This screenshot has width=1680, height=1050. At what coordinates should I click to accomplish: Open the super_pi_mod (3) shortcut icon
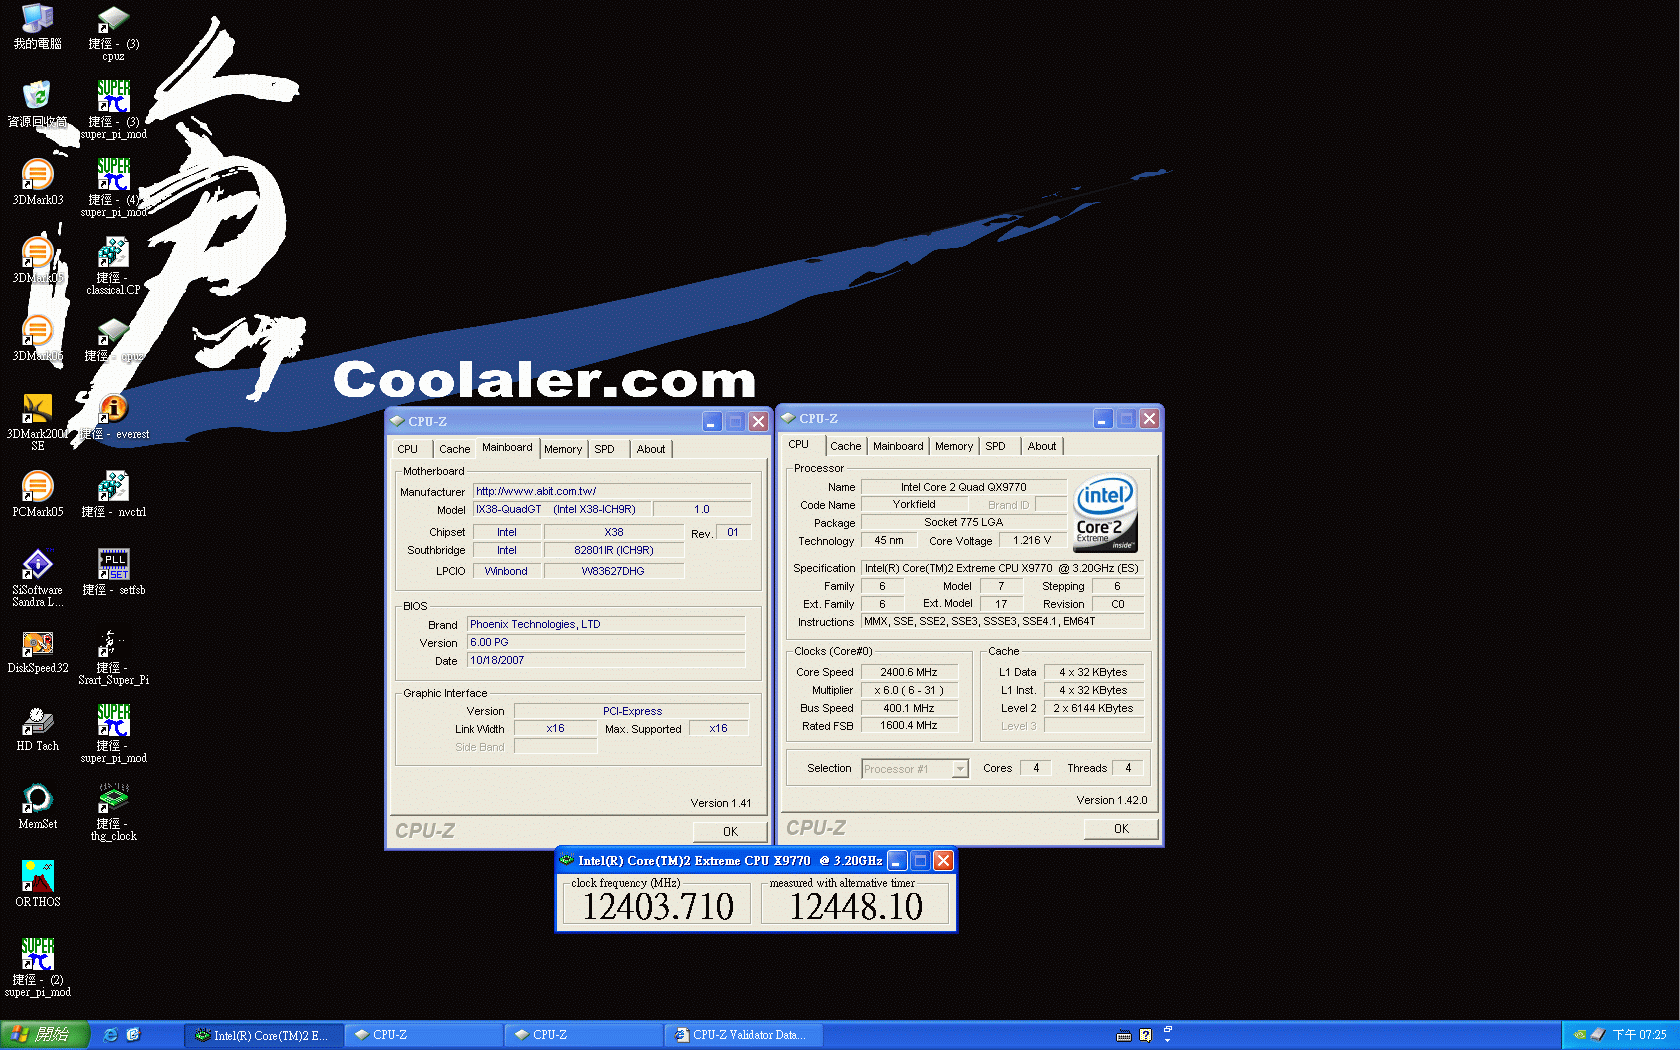coord(113,110)
